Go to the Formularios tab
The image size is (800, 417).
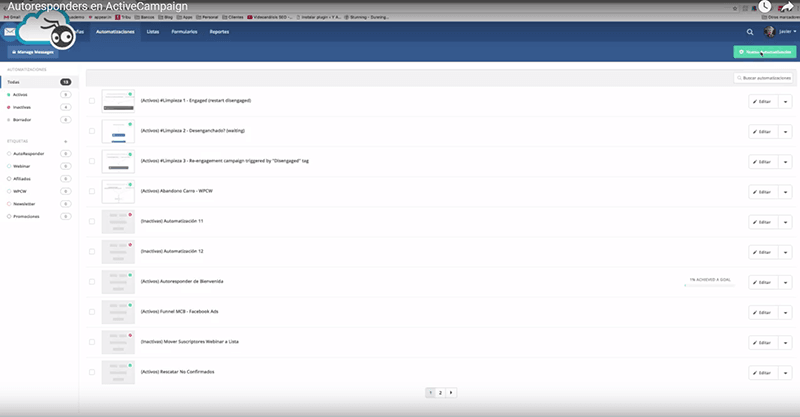tap(184, 32)
